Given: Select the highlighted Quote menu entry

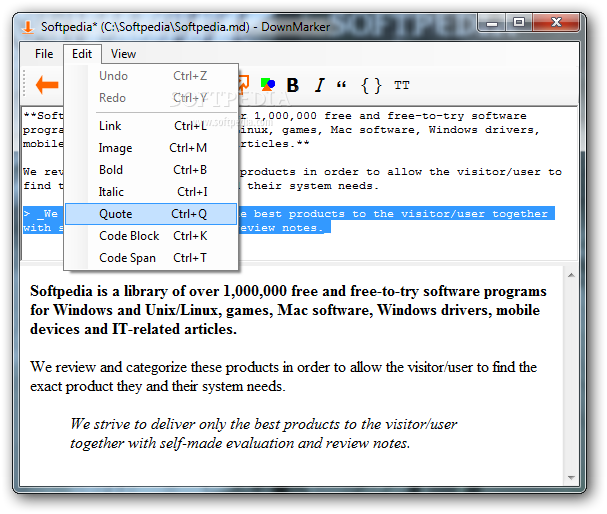Looking at the screenshot, I should [151, 214].
